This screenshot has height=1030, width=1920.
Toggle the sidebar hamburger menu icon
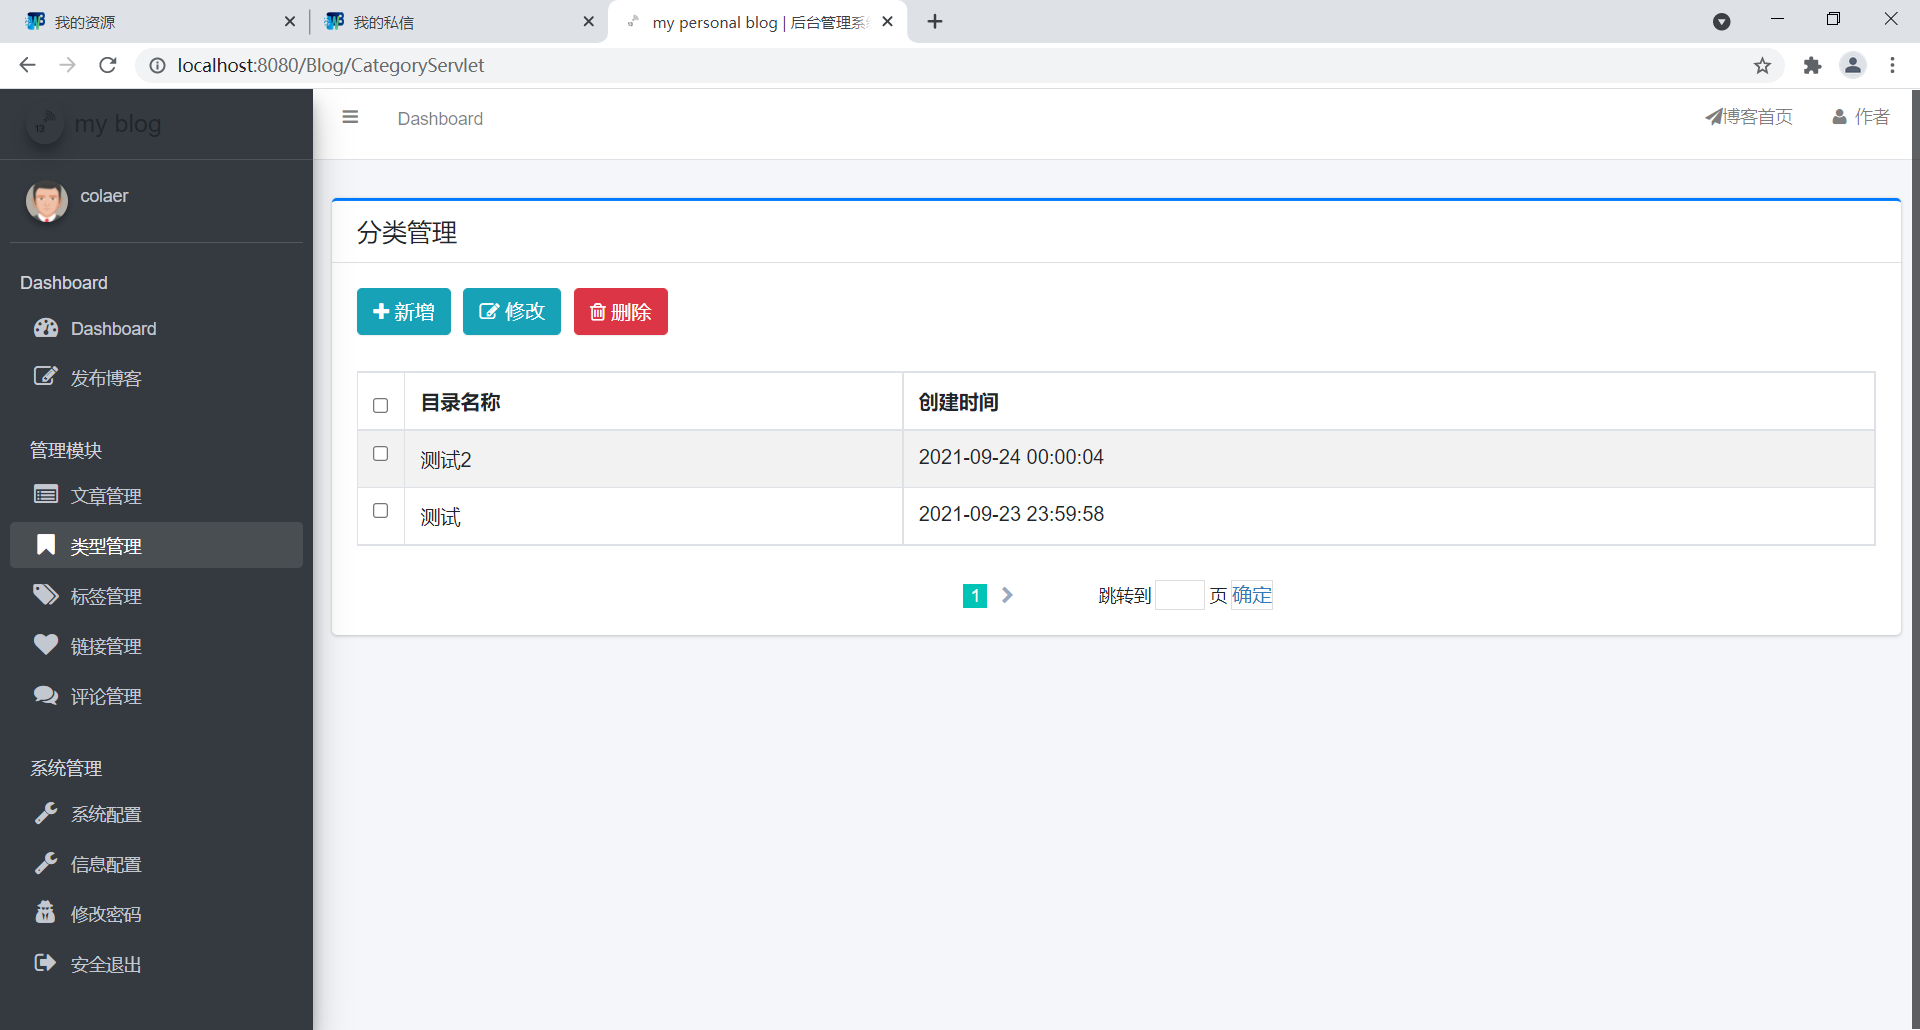click(x=350, y=117)
